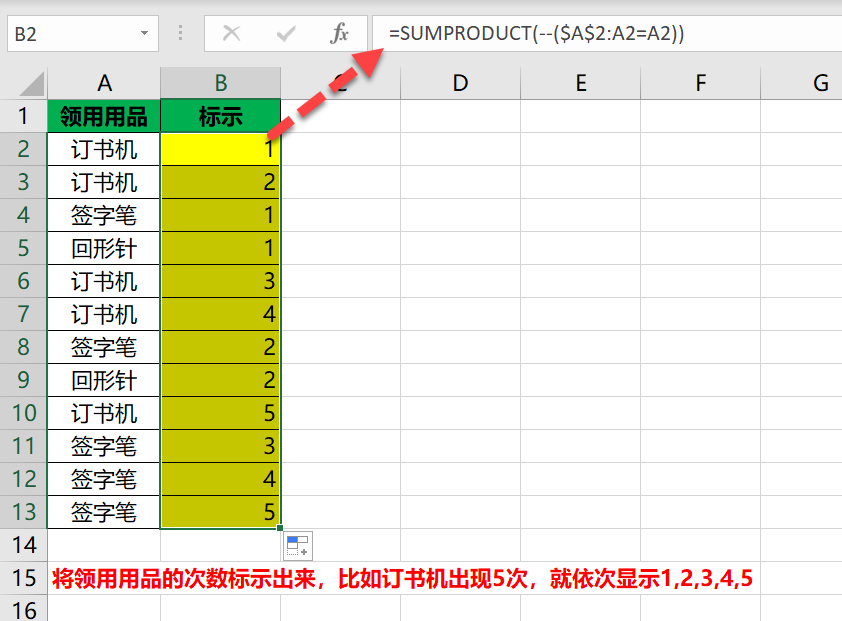Screen dimensions: 842x621
Task: Select row 8 header
Action: click(x=24, y=347)
